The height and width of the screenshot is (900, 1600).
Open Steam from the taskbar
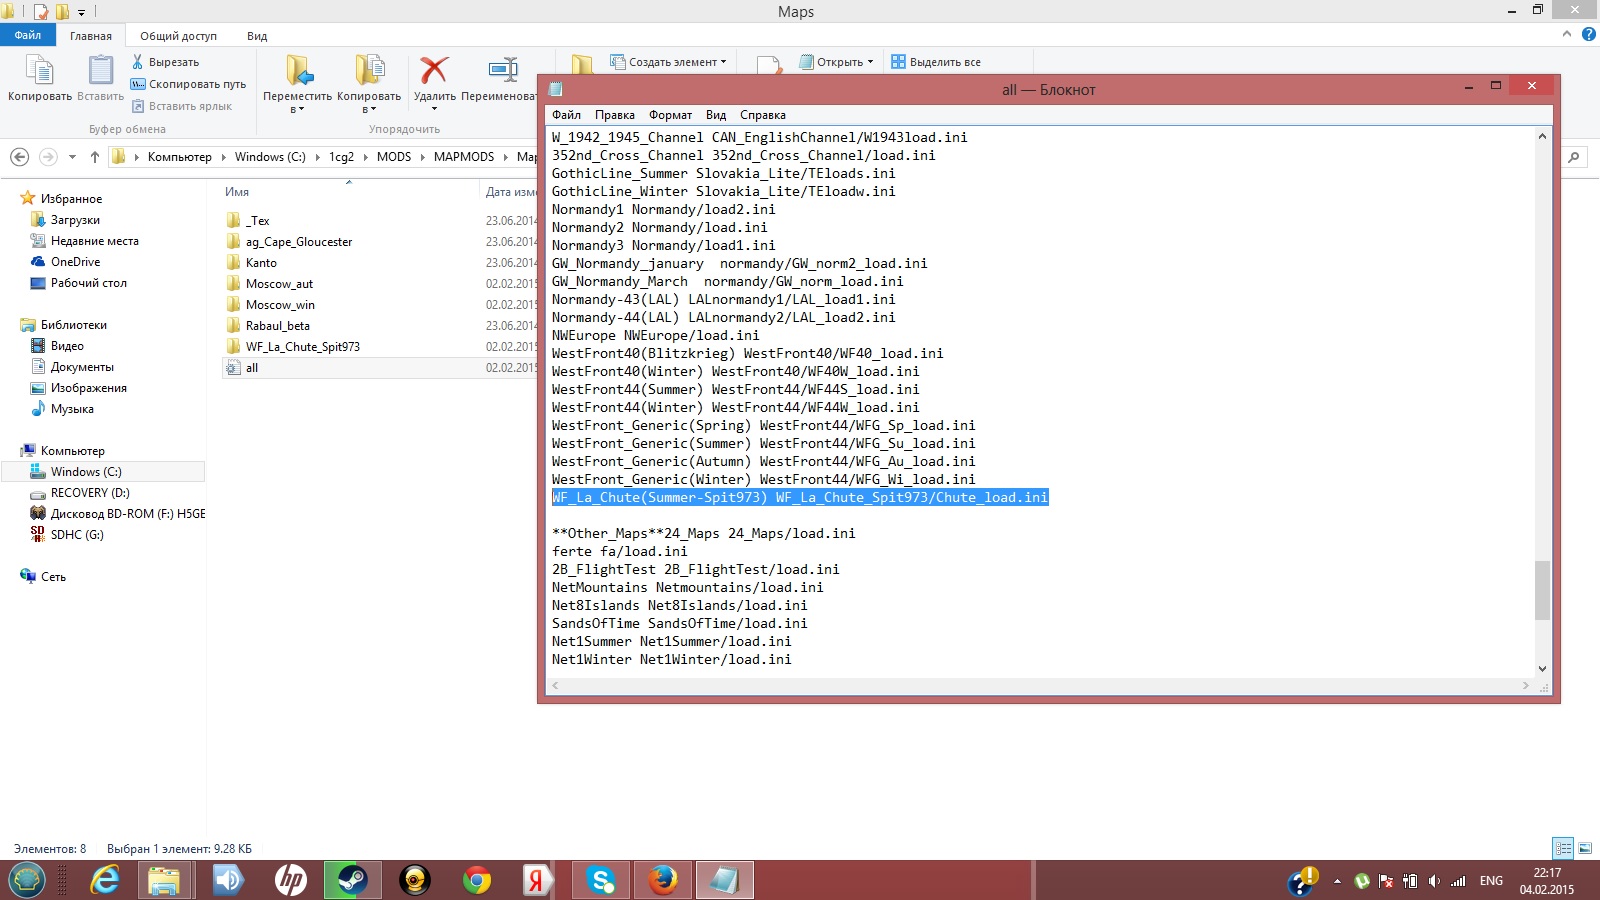[x=352, y=880]
